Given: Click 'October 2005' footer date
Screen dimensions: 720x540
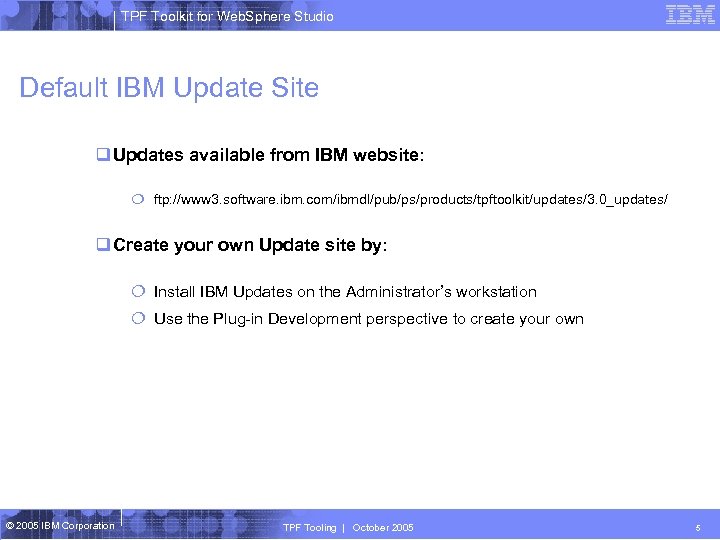Looking at the screenshot, I should coord(382,528).
